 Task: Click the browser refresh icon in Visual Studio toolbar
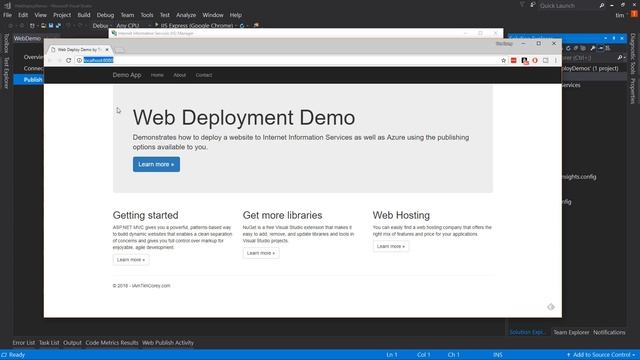[x=242, y=25]
